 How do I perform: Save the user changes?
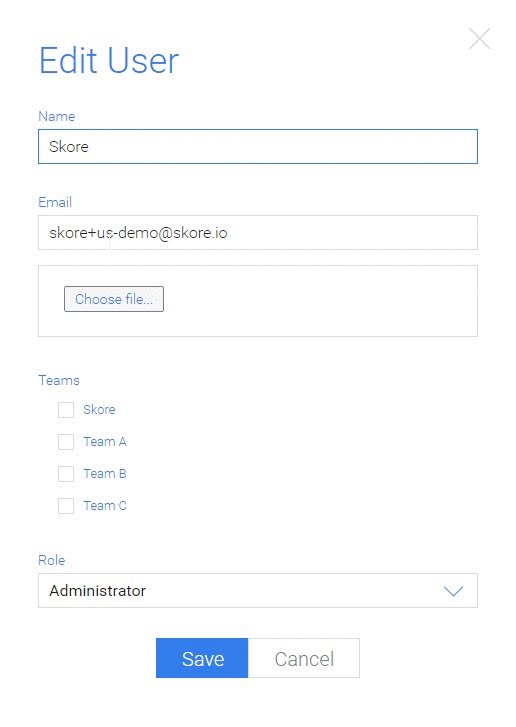[x=202, y=658]
